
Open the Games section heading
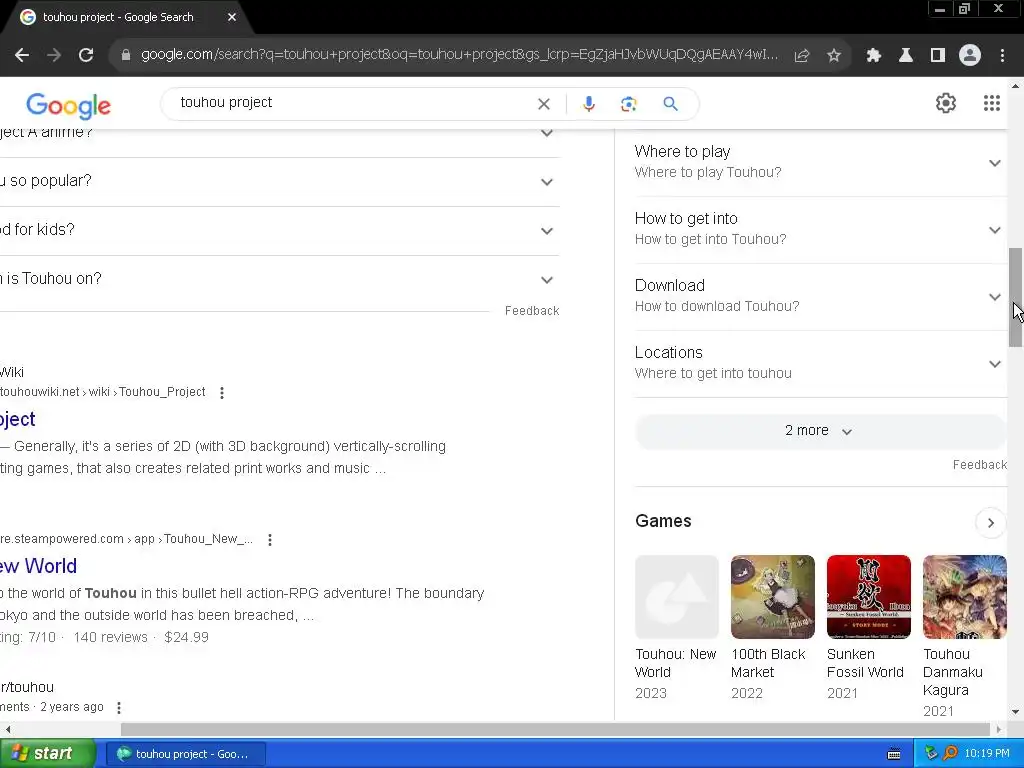coord(663,521)
